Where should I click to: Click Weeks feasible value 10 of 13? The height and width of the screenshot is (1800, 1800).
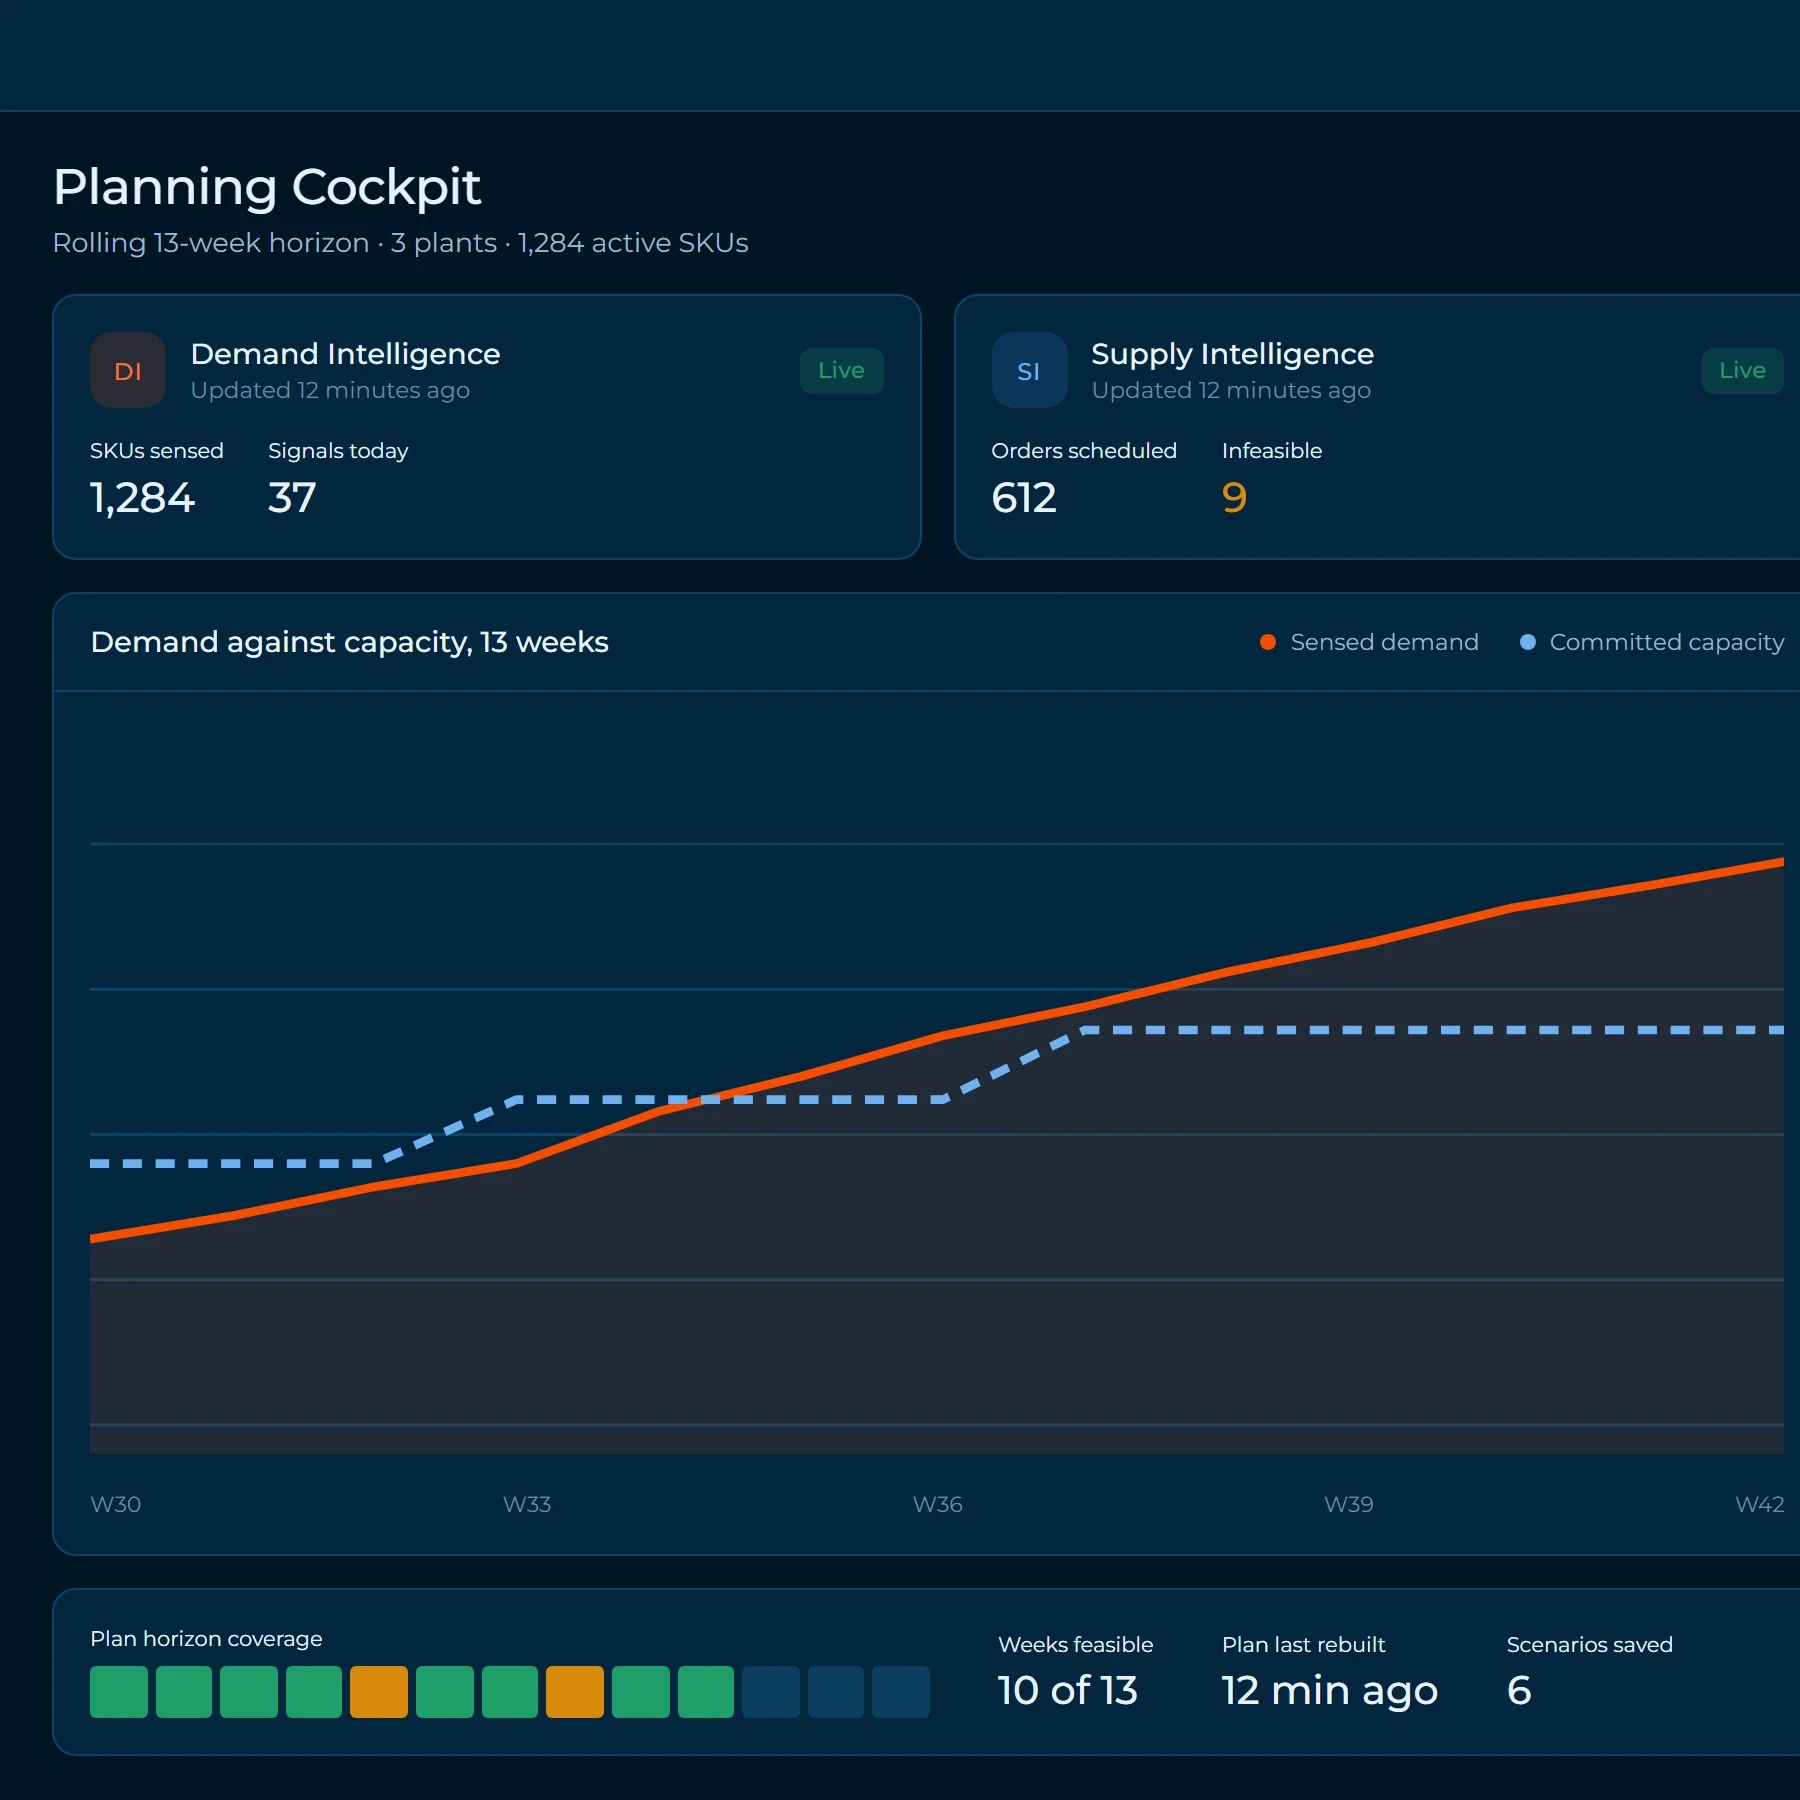1067,1691
